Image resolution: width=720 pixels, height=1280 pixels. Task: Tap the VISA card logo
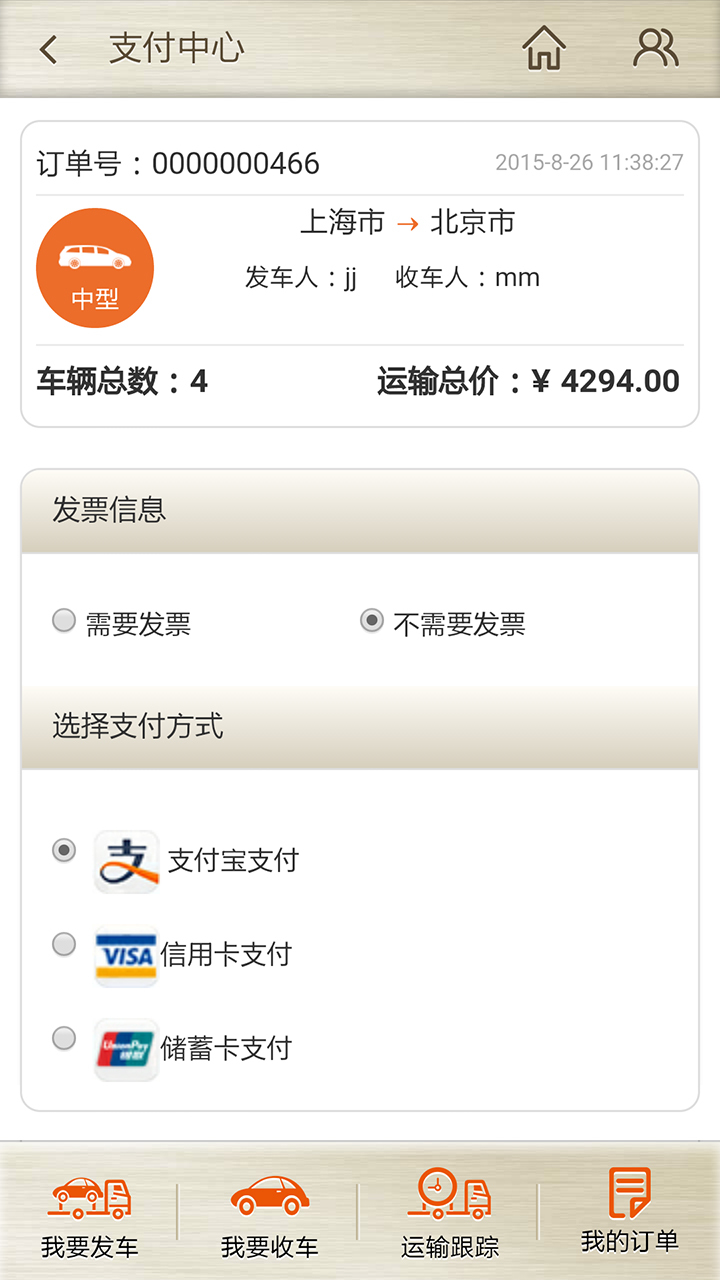coord(126,956)
